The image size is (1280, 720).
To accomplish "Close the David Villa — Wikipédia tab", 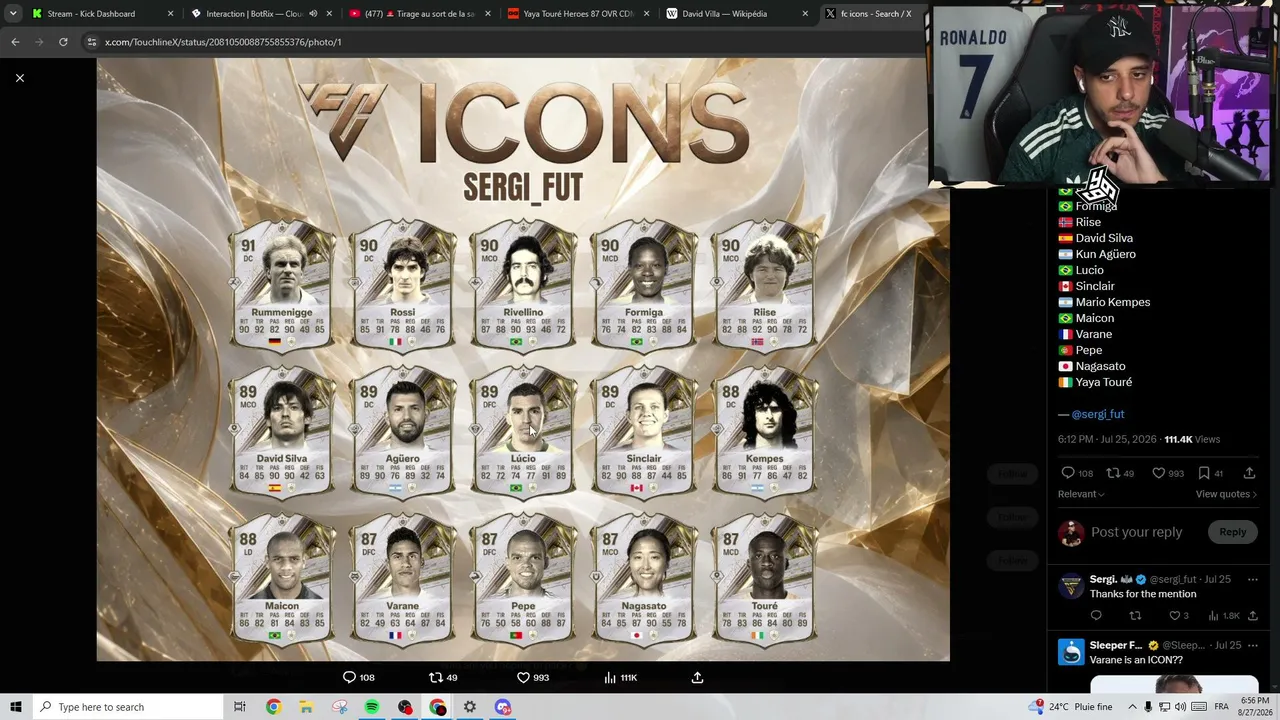I will tap(805, 14).
